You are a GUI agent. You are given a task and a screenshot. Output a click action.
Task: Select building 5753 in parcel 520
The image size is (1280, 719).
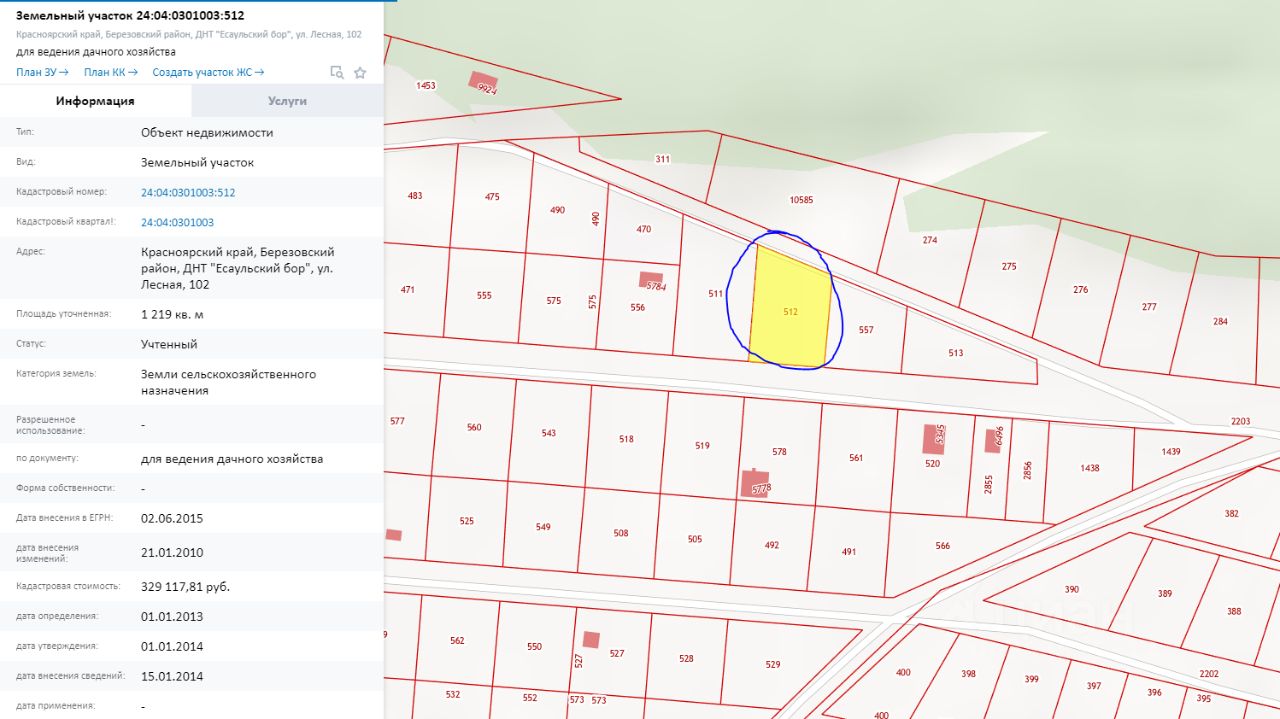(935, 436)
